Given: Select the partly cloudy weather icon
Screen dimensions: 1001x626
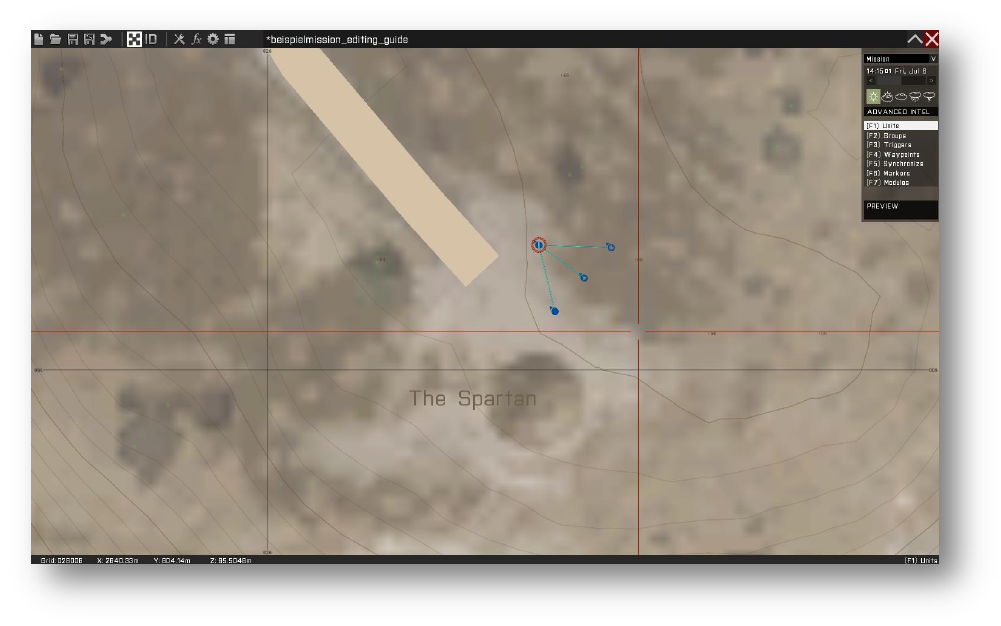Looking at the screenshot, I should [887, 96].
